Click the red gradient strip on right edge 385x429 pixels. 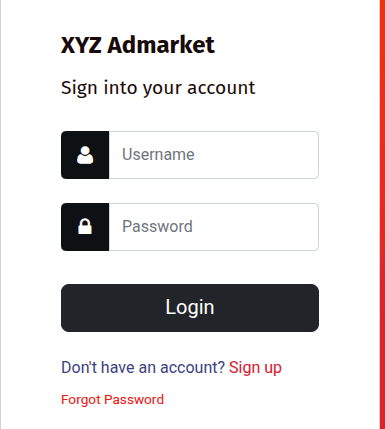coord(382,214)
